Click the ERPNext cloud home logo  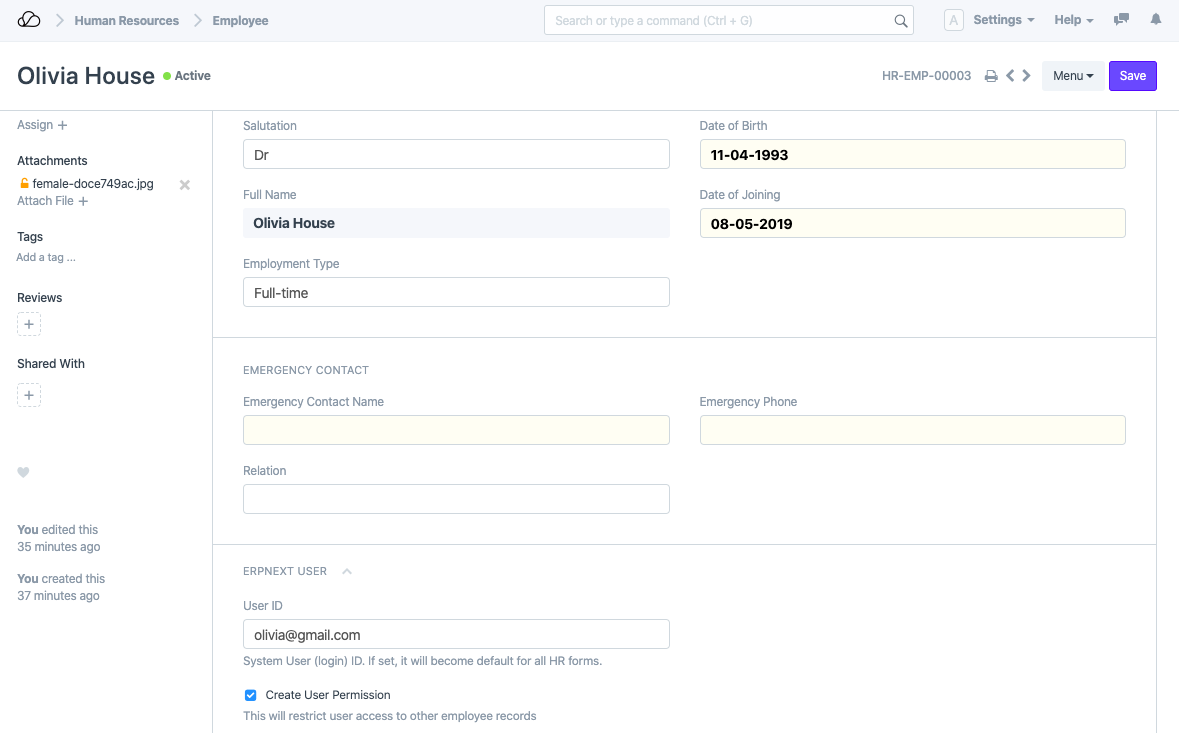pyautogui.click(x=29, y=20)
